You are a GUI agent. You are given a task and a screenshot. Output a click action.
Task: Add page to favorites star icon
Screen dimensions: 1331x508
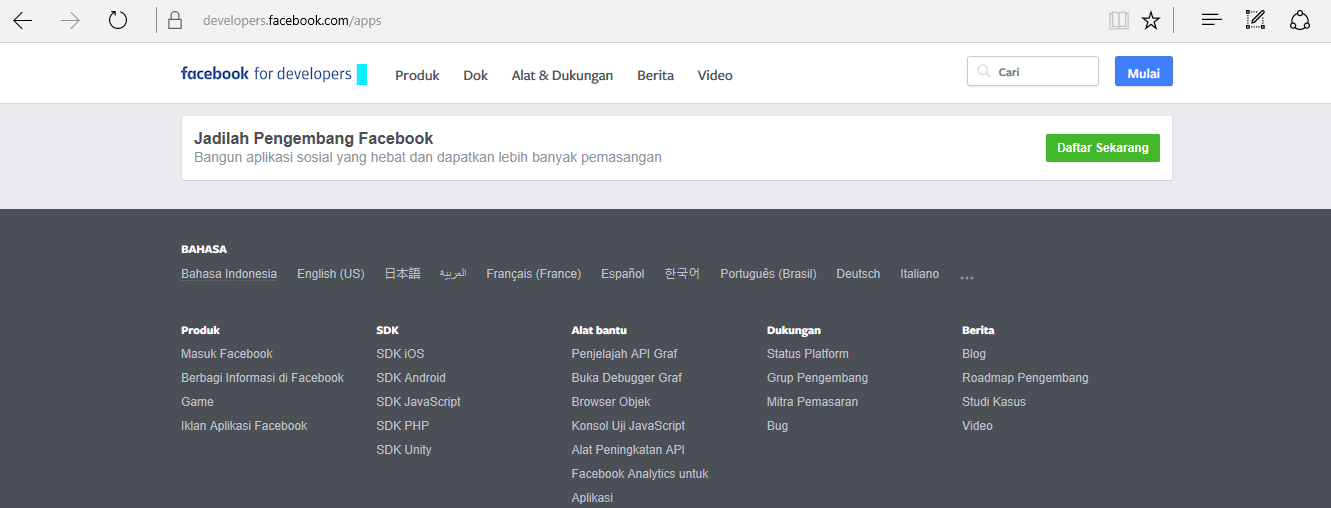coord(1151,20)
